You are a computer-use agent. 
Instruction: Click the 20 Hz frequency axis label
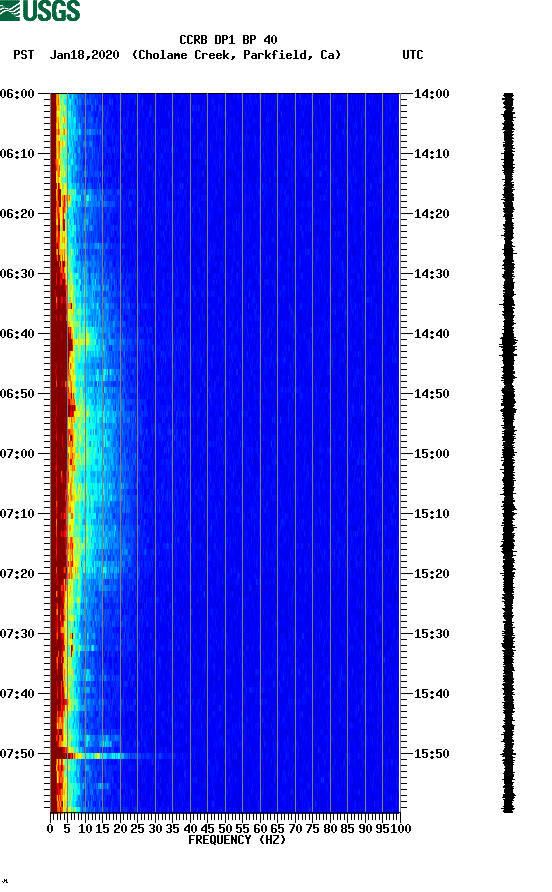coord(120,829)
